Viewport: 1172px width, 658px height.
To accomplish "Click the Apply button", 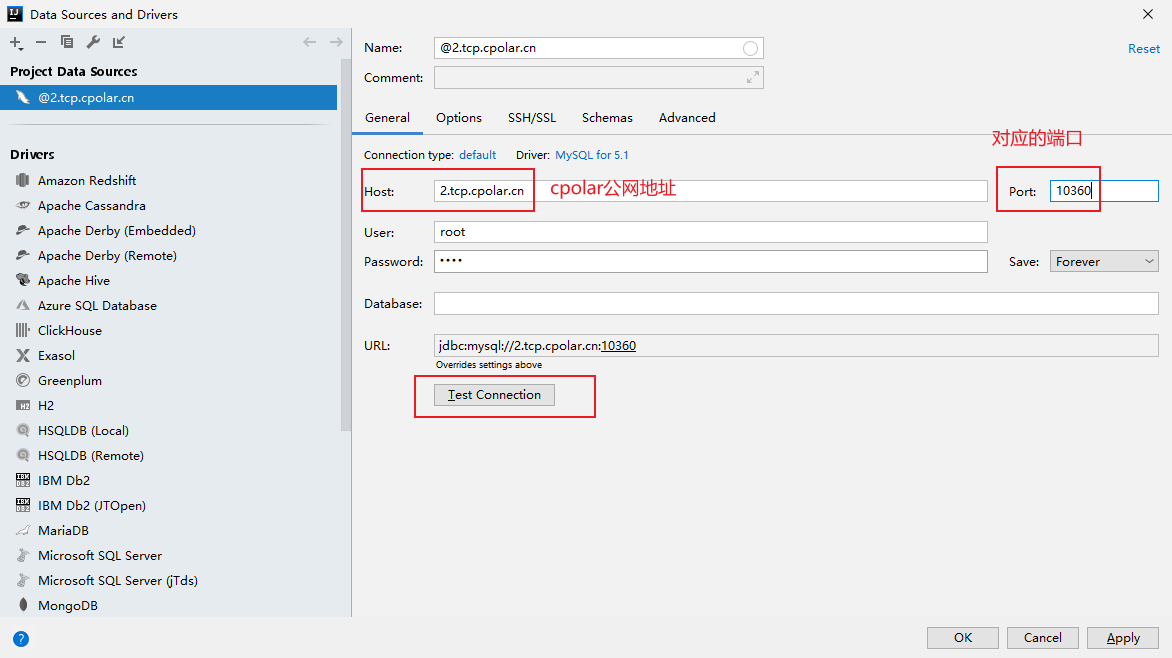I will (1123, 638).
